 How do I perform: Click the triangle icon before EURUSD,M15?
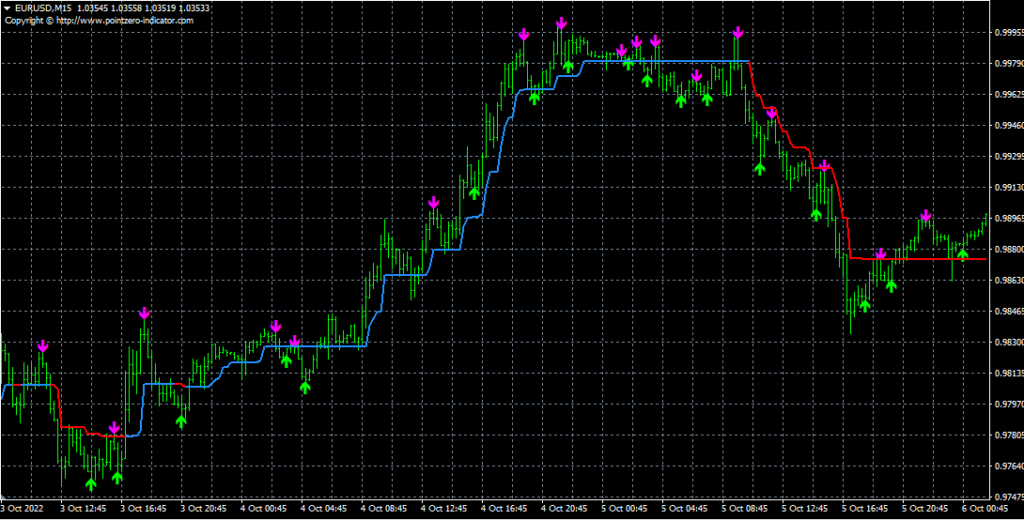(x=8, y=8)
